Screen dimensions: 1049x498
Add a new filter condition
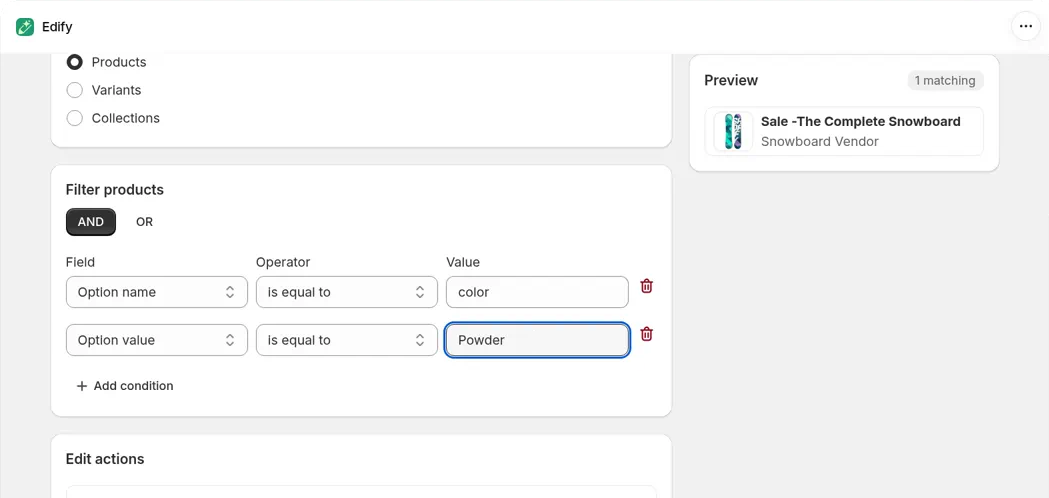click(x=124, y=386)
